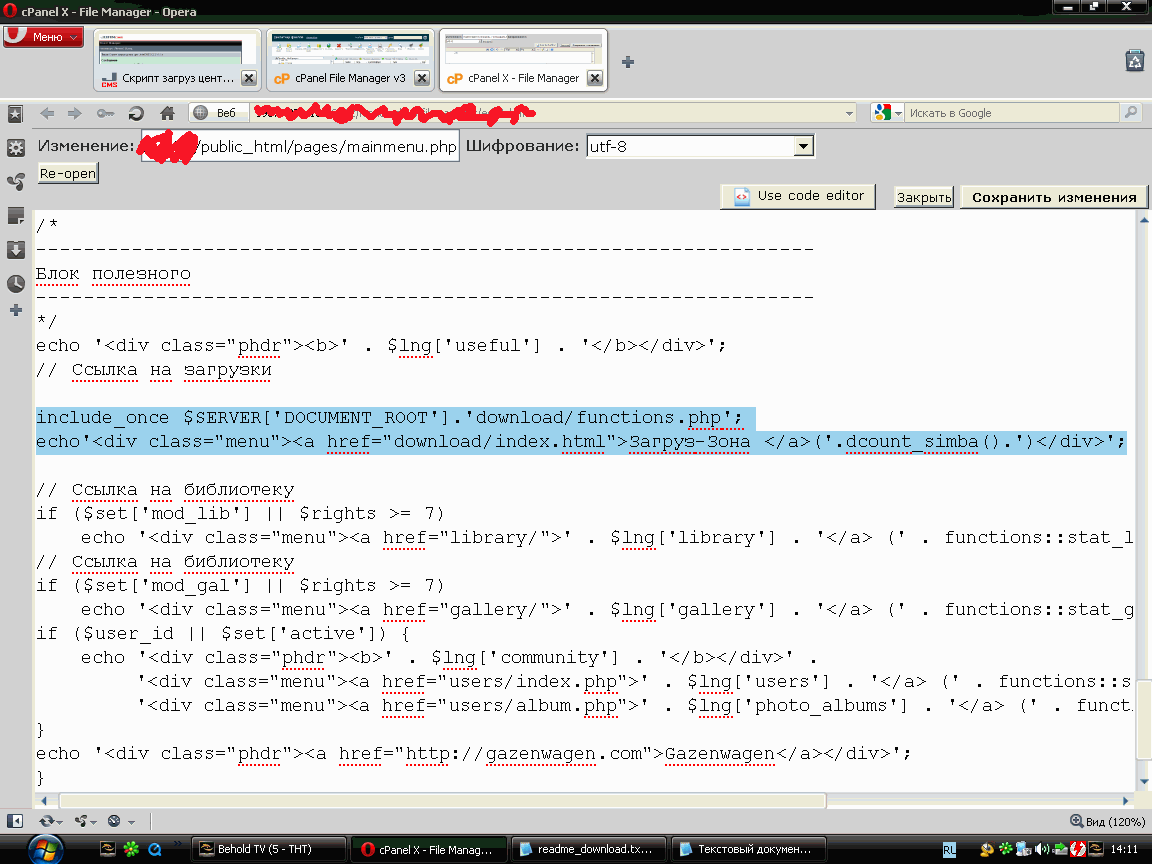This screenshot has width=1152, height=864.
Task: Open the Downloads panel in sidebar
Action: click(15, 249)
